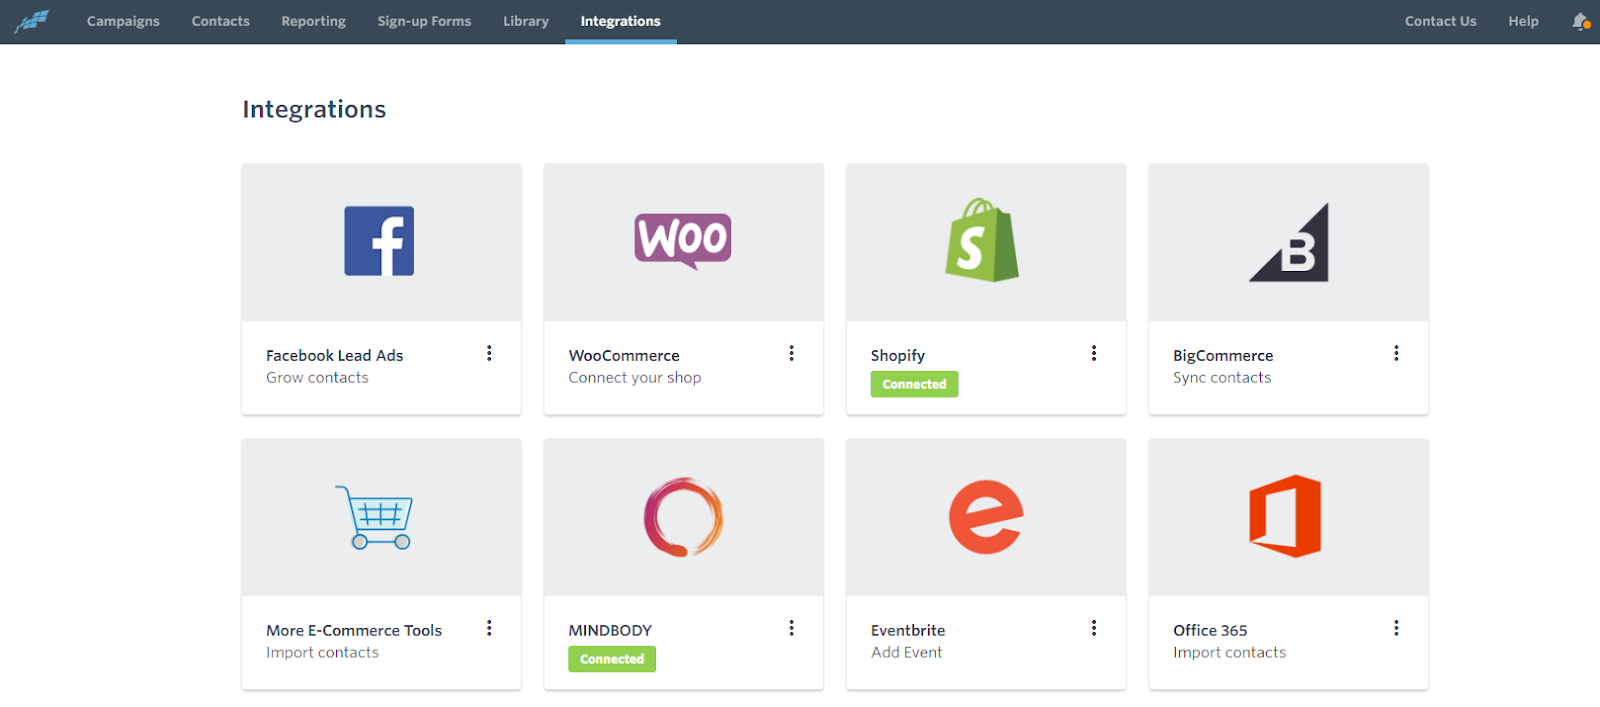Click the Eventbrite 'e' logo
Image resolution: width=1600 pixels, height=707 pixels.
pyautogui.click(x=986, y=517)
